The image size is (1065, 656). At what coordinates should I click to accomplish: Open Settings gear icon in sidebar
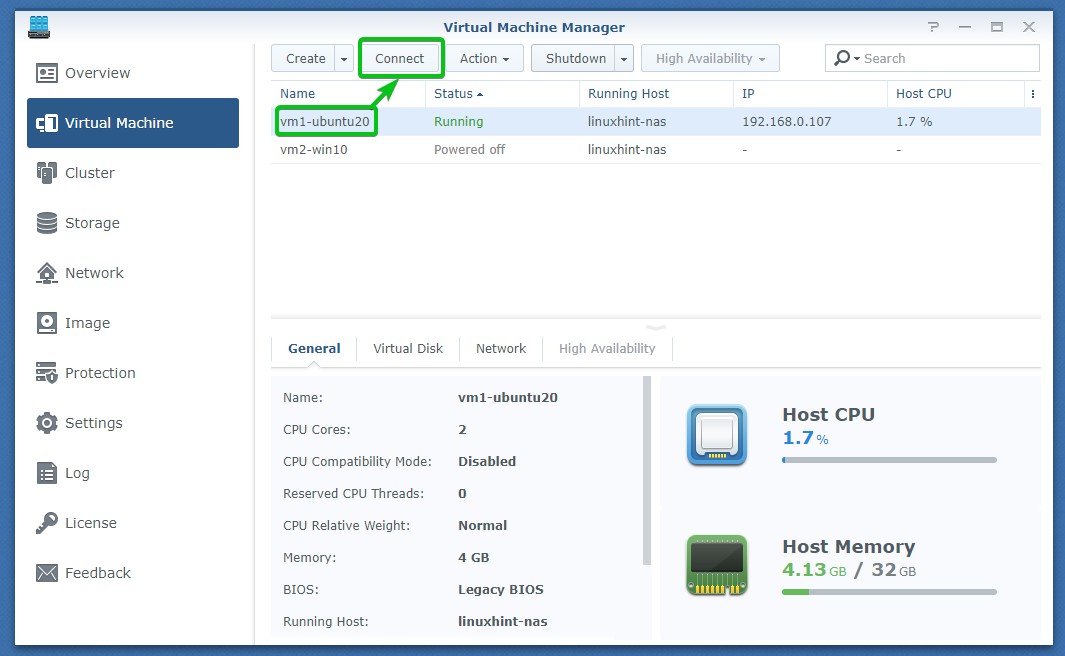click(47, 423)
